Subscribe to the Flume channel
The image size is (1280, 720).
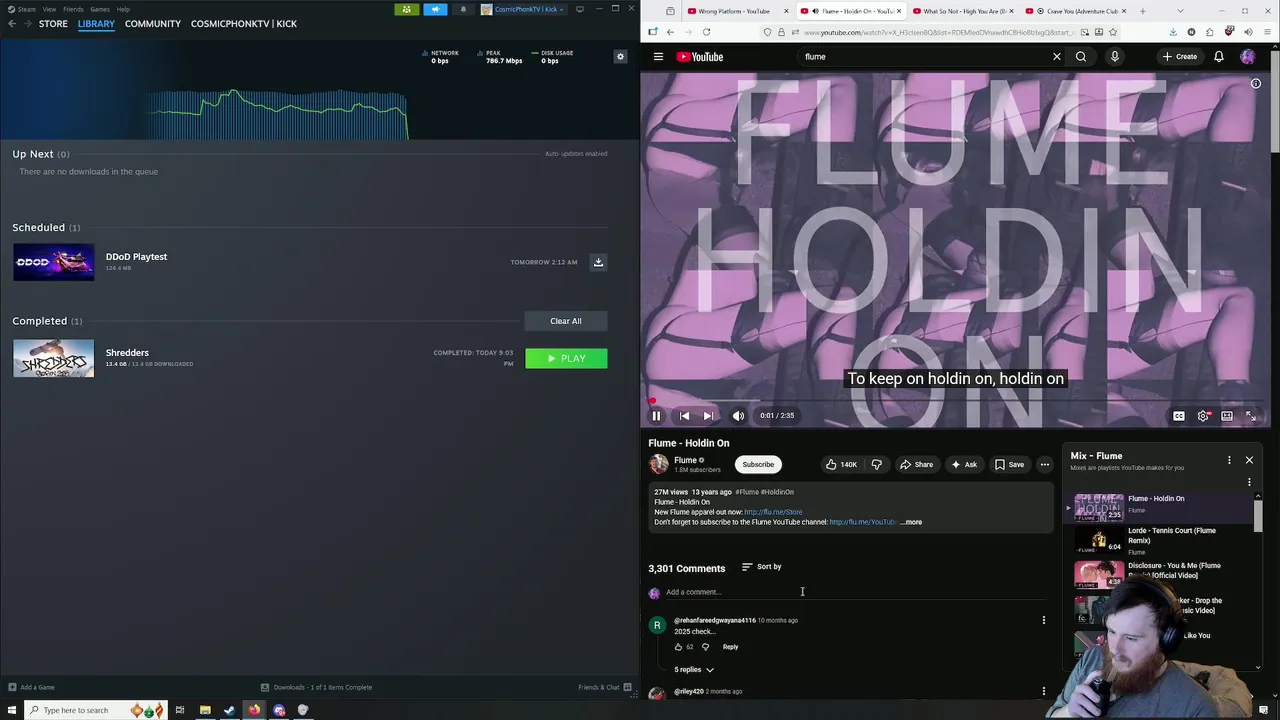pyautogui.click(x=758, y=464)
